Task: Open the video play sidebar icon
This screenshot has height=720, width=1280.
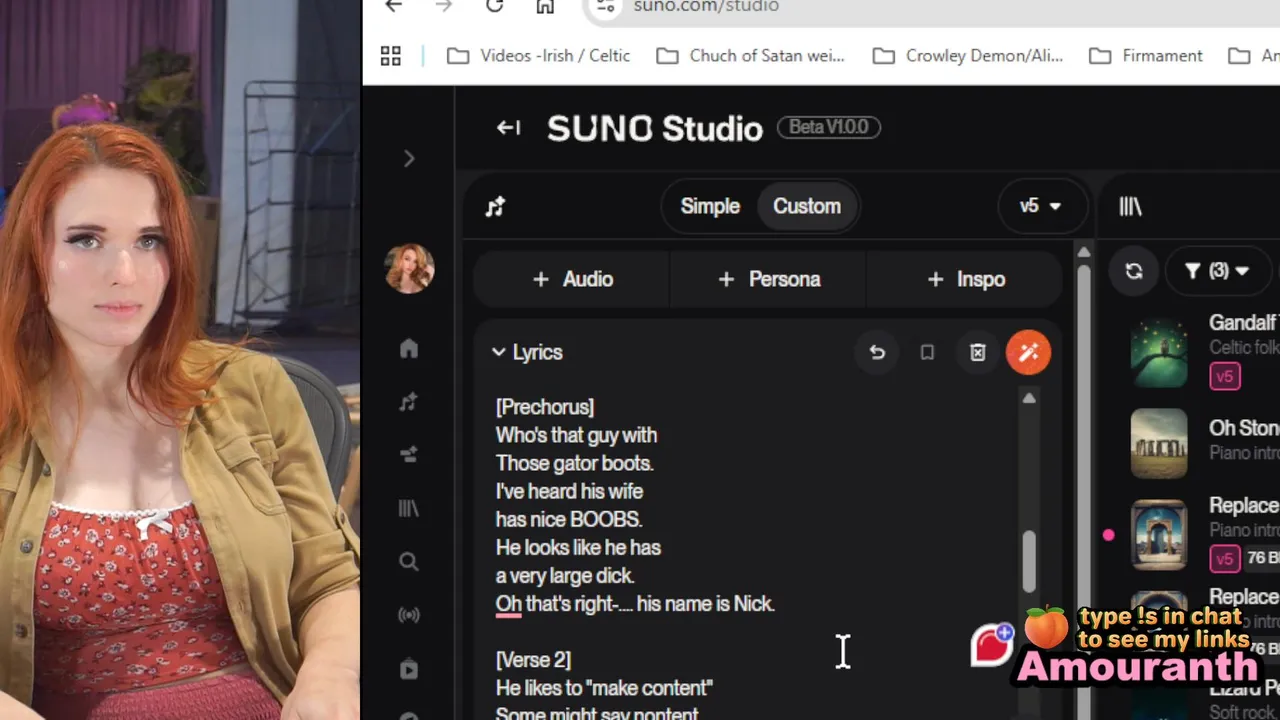Action: 408,669
